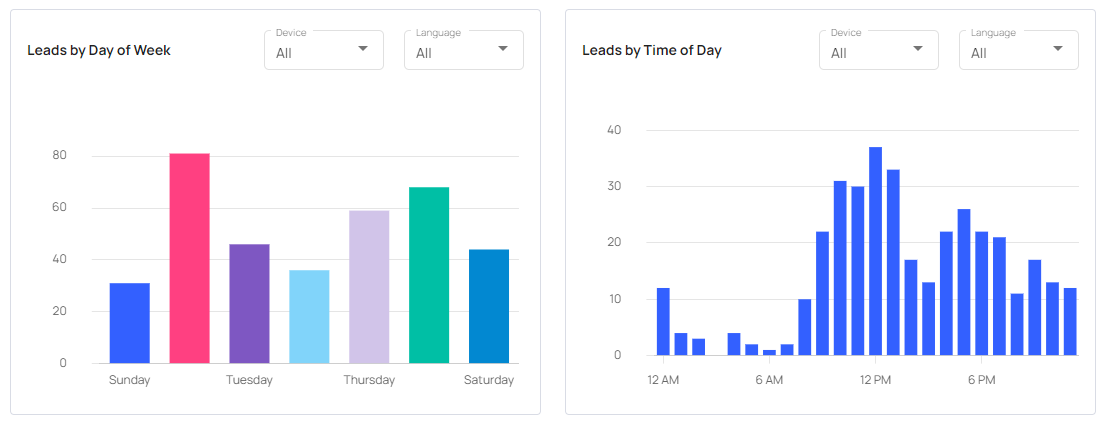Click the tallest bar at 12 PM
The width and height of the screenshot is (1108, 423).
click(x=875, y=251)
